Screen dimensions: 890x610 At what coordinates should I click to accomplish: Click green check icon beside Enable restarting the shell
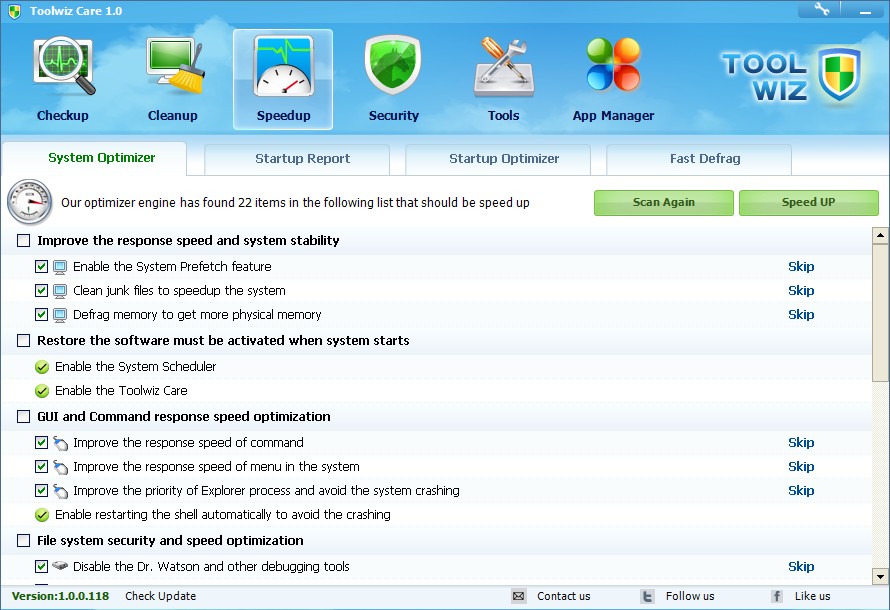pyautogui.click(x=42, y=515)
